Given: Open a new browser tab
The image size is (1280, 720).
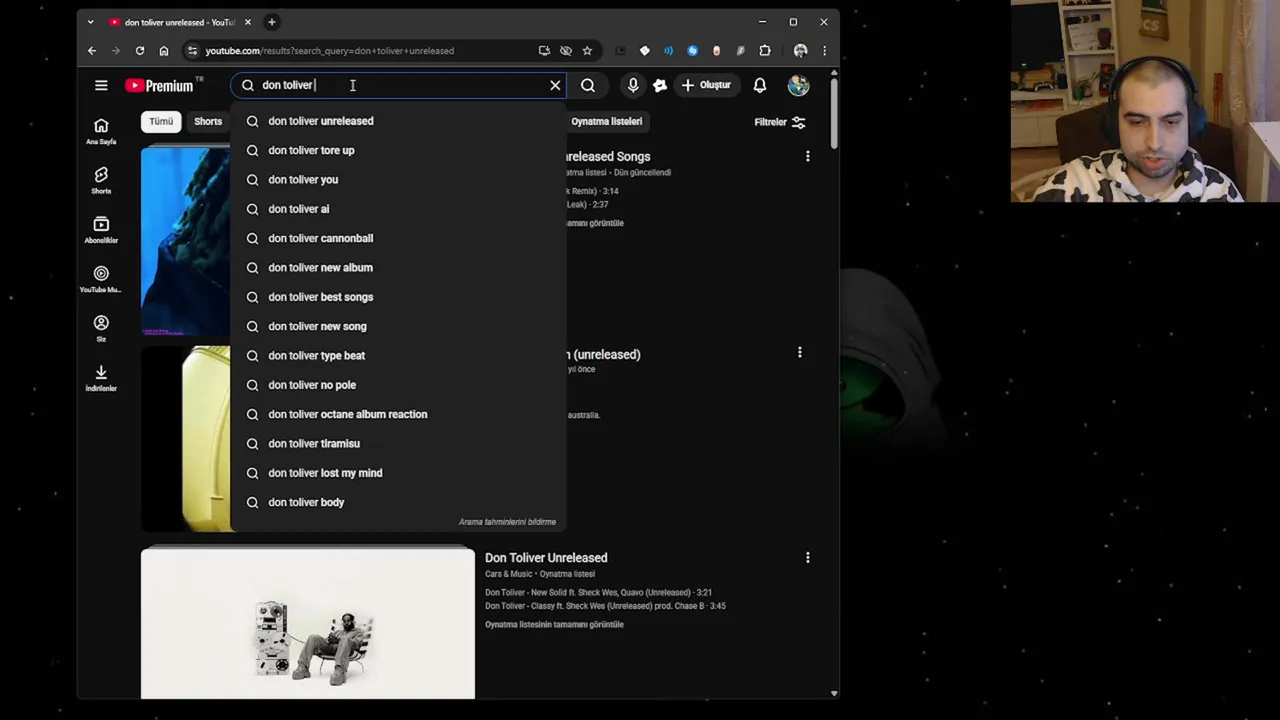Looking at the screenshot, I should coord(271,22).
